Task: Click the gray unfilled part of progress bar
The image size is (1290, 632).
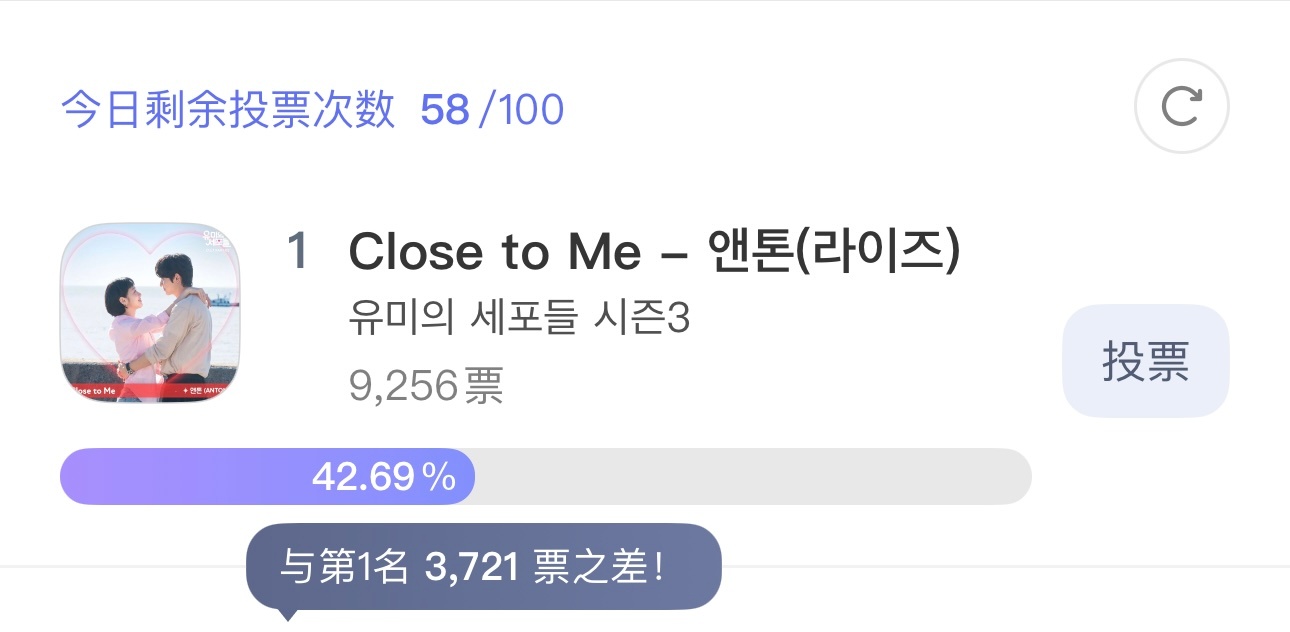Action: 753,476
